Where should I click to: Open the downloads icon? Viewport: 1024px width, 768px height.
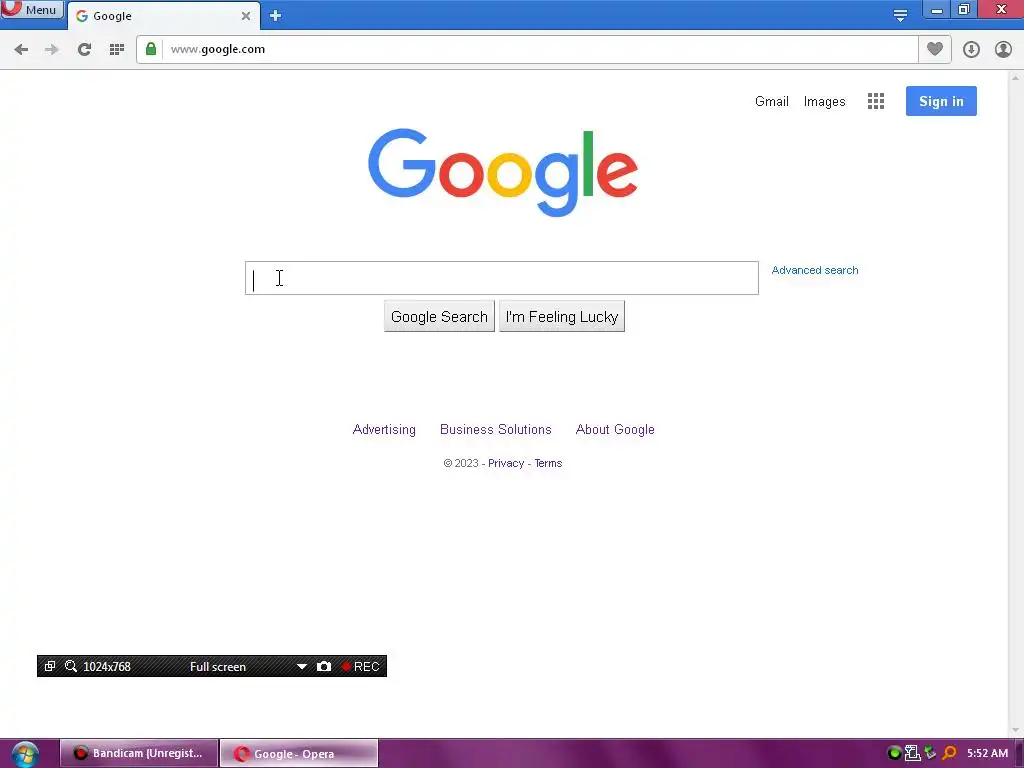point(971,50)
